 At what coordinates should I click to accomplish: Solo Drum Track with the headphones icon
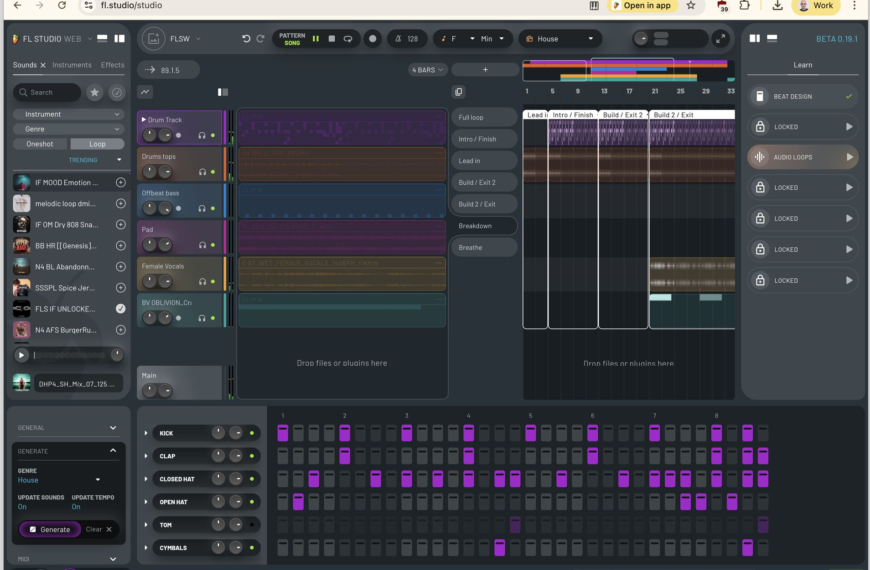[x=202, y=135]
